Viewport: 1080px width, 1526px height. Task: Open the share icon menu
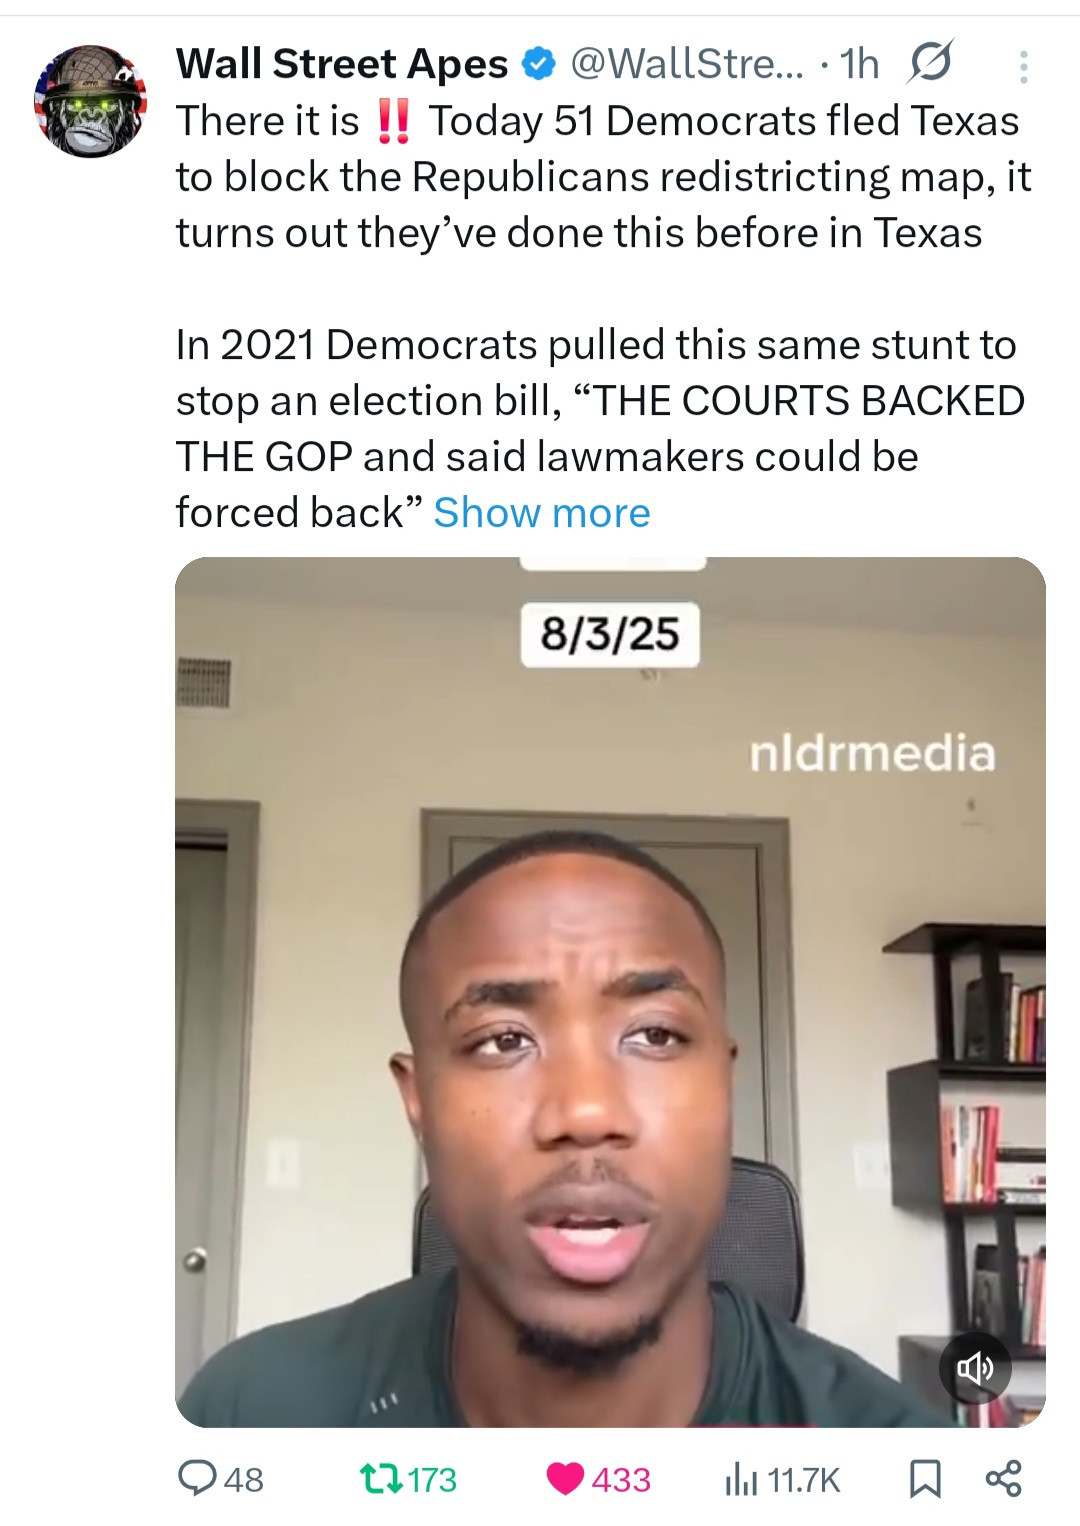pos(1004,1478)
